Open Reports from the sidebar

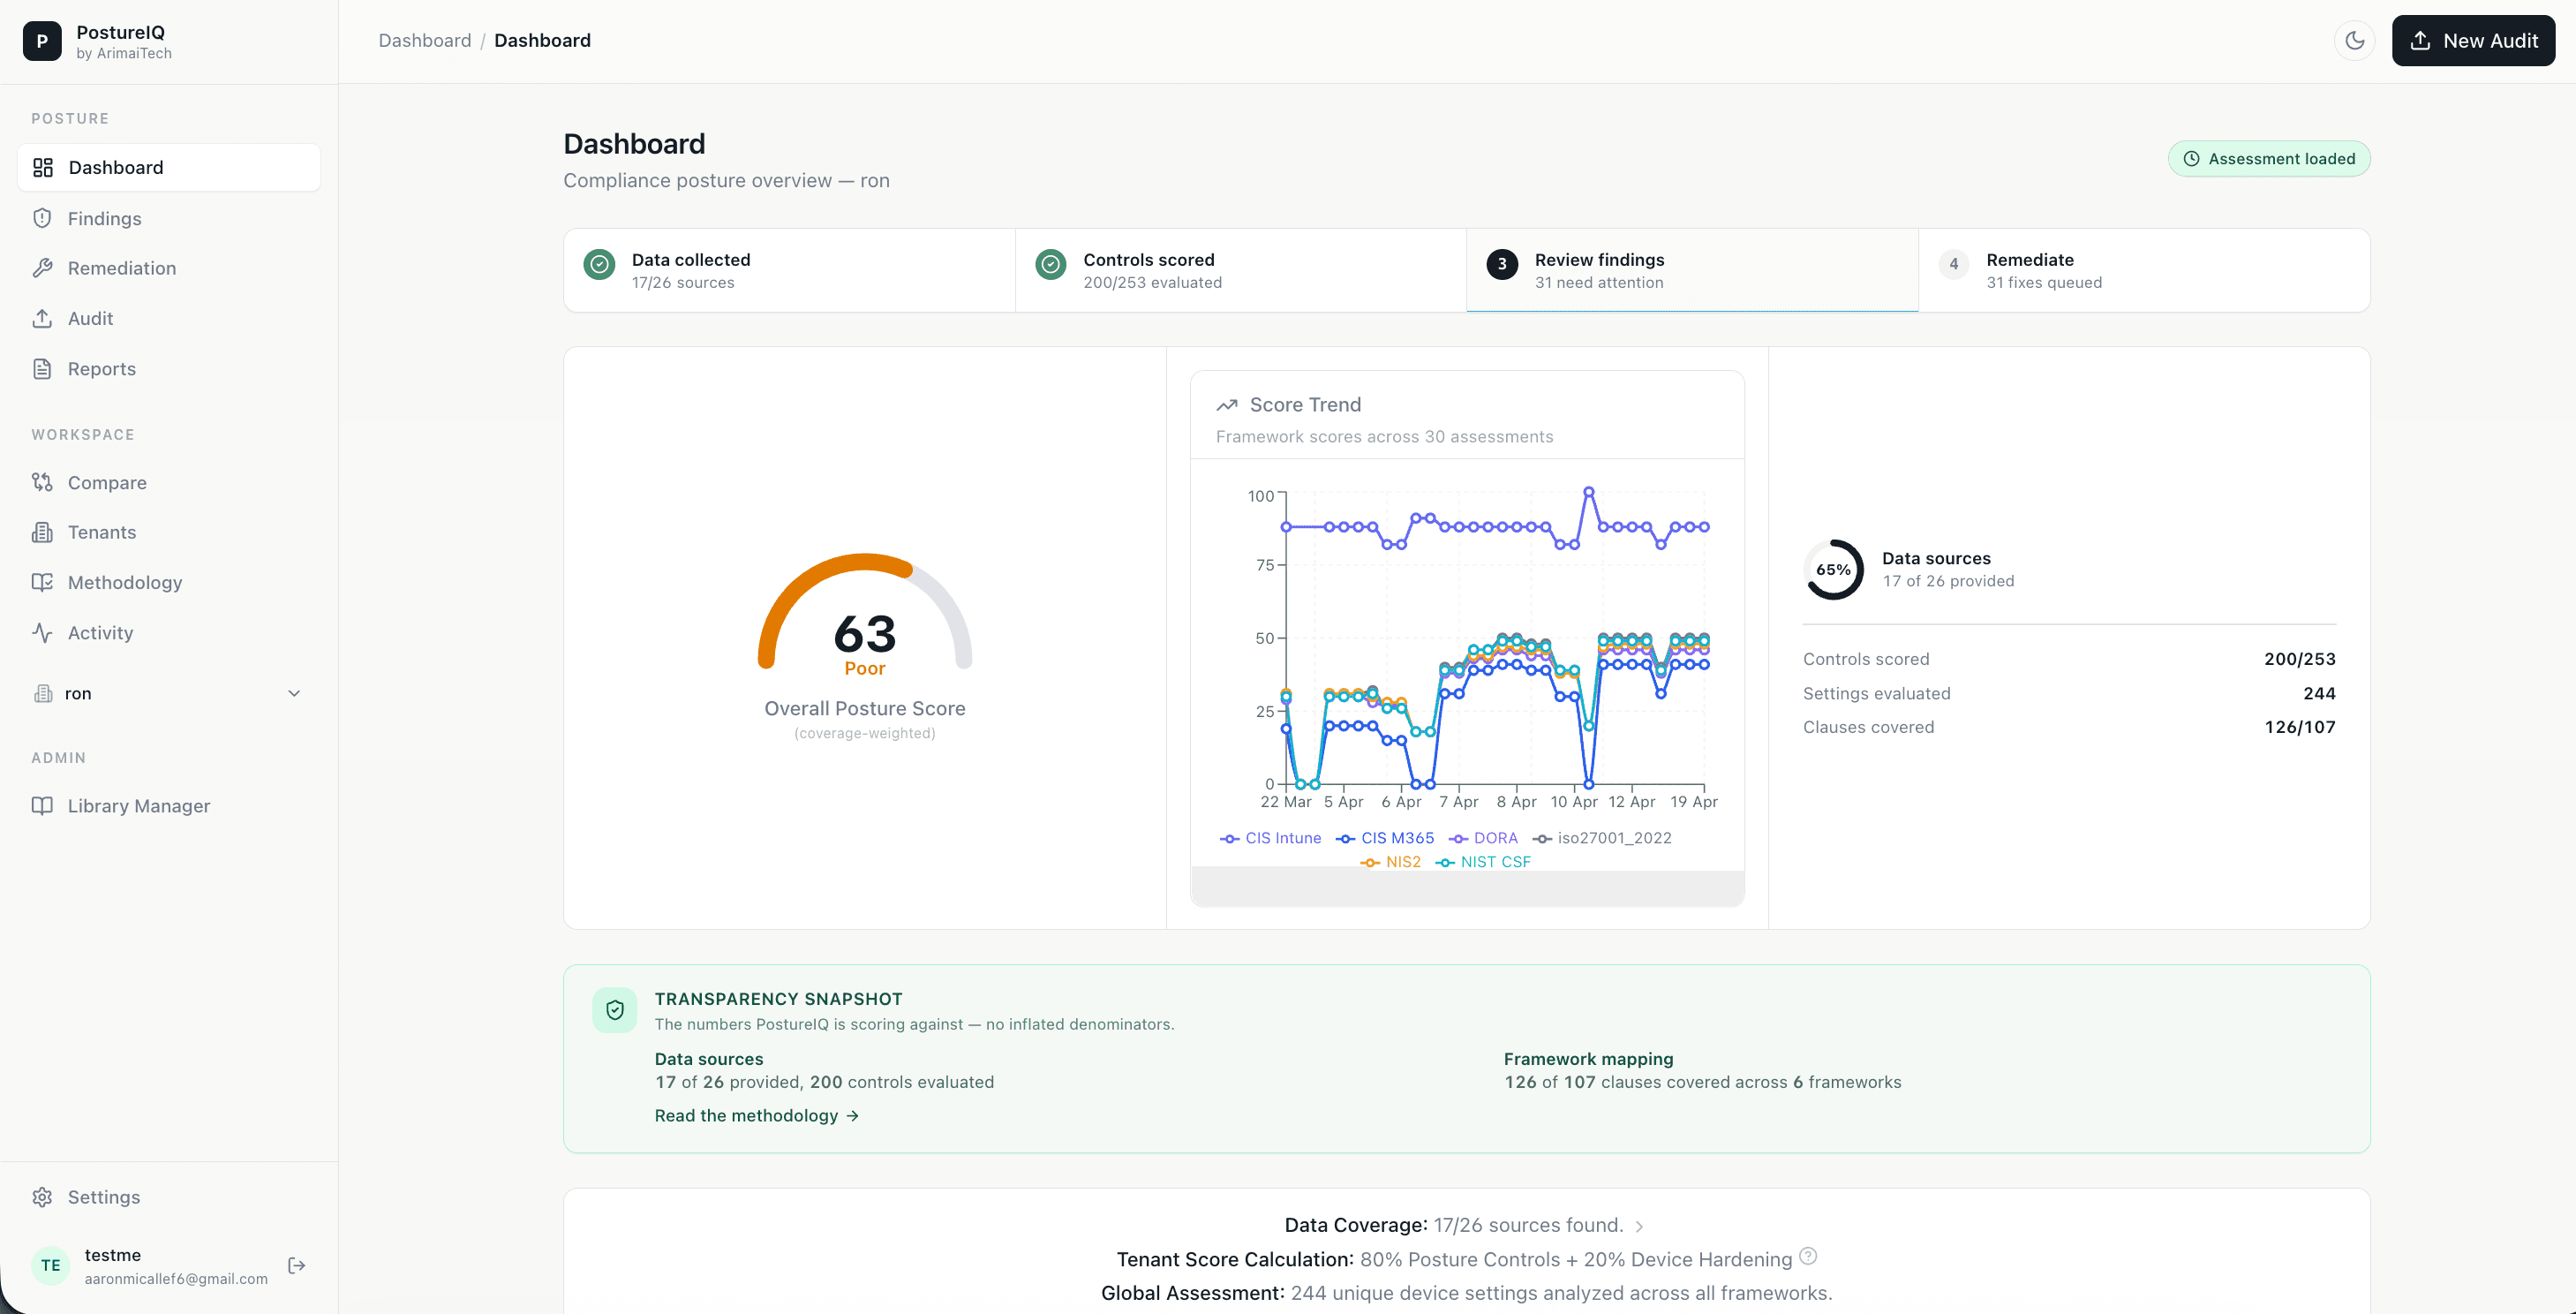pos(169,369)
